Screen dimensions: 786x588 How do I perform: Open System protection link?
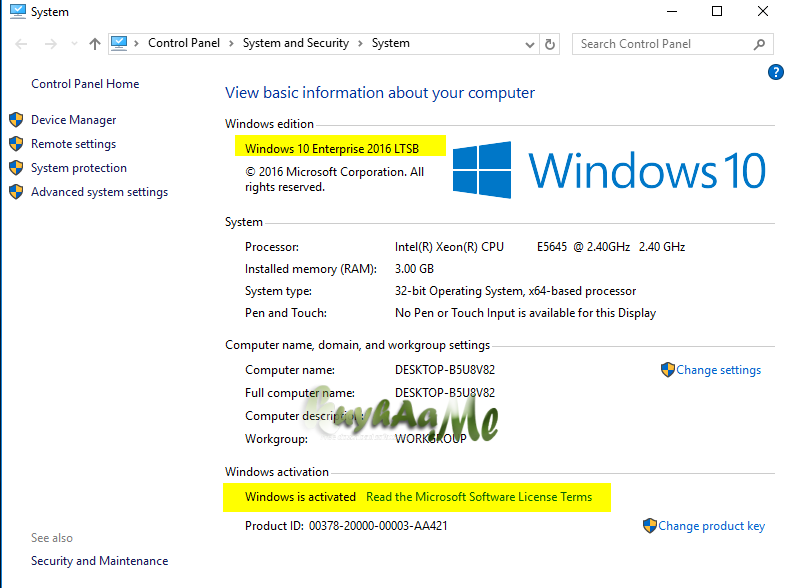click(x=79, y=168)
